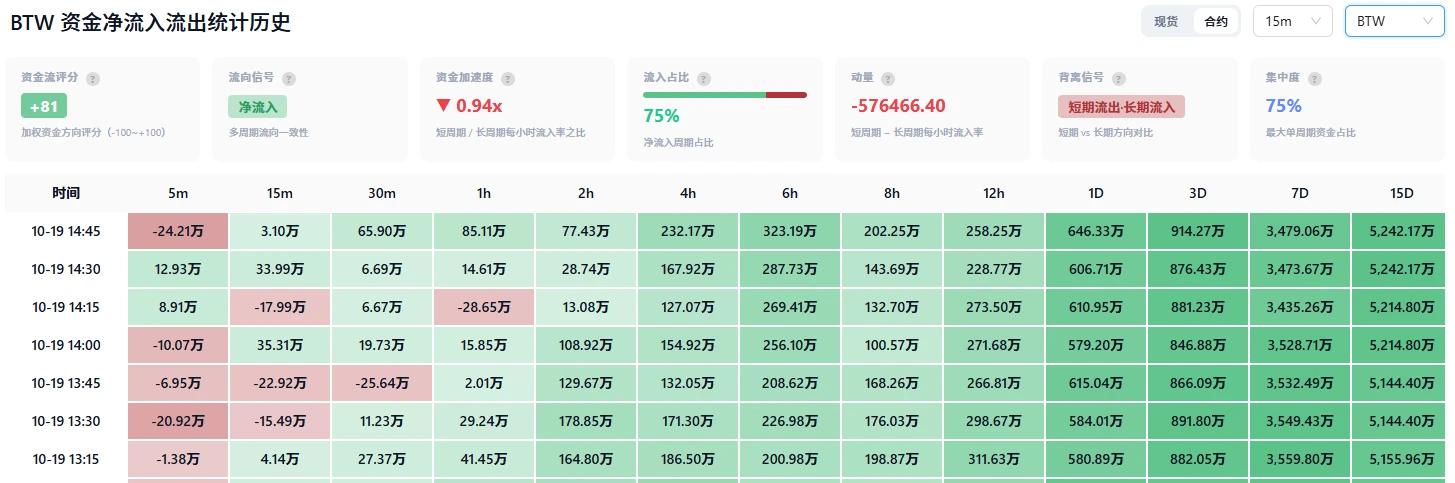The width and height of the screenshot is (1455, 483).
Task: Click the 5m column header
Action: pos(178,193)
